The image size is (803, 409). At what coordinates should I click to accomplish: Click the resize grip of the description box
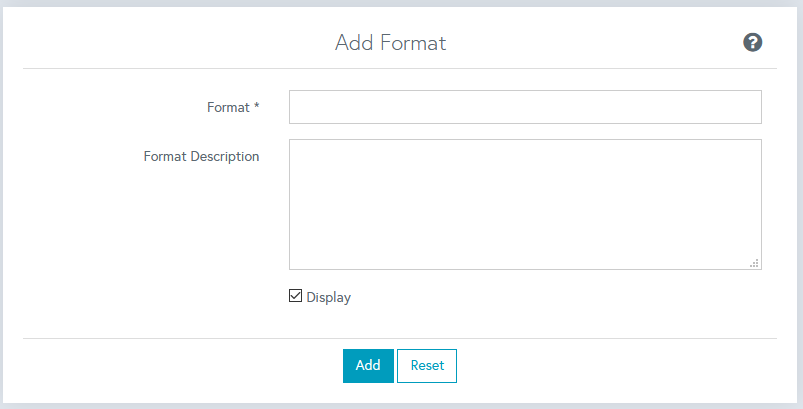click(x=754, y=263)
